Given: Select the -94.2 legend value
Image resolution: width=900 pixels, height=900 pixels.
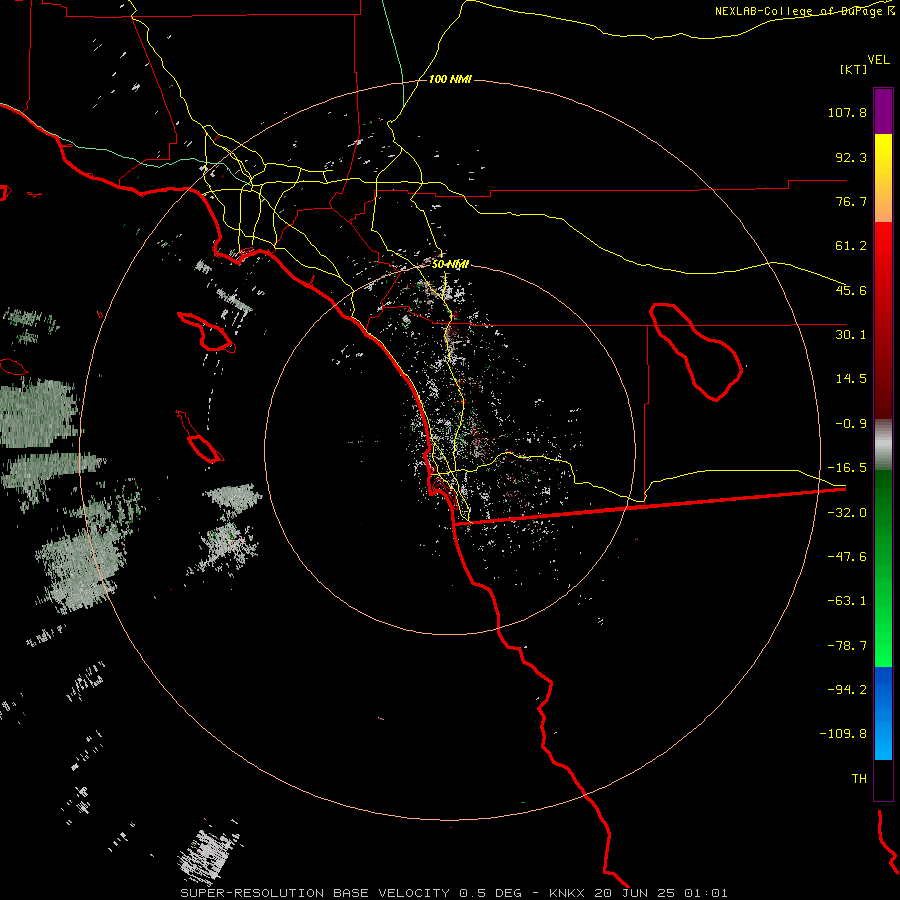Looking at the screenshot, I should click(847, 689).
